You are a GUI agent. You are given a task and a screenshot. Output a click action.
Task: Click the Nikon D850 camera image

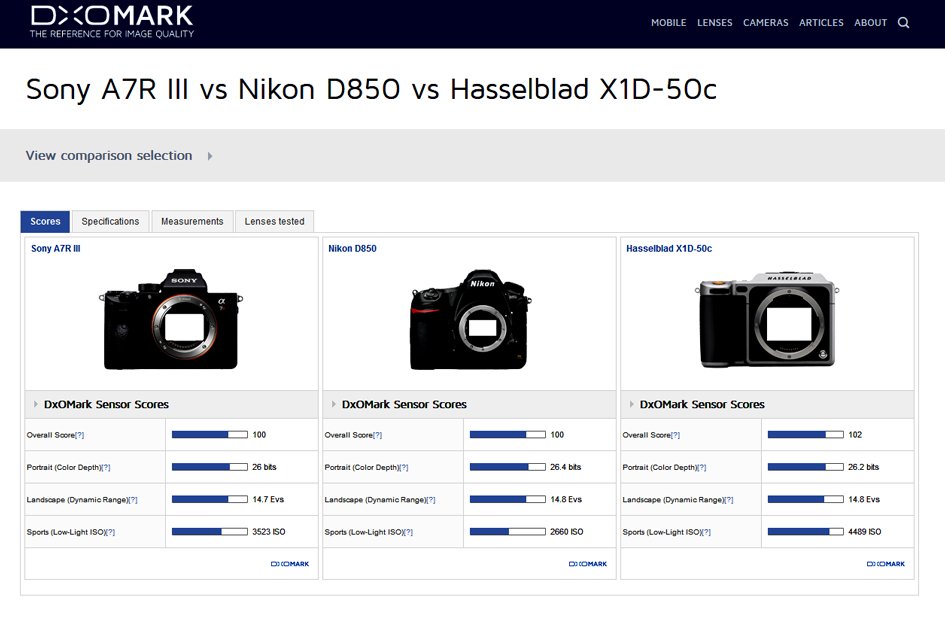(468, 320)
